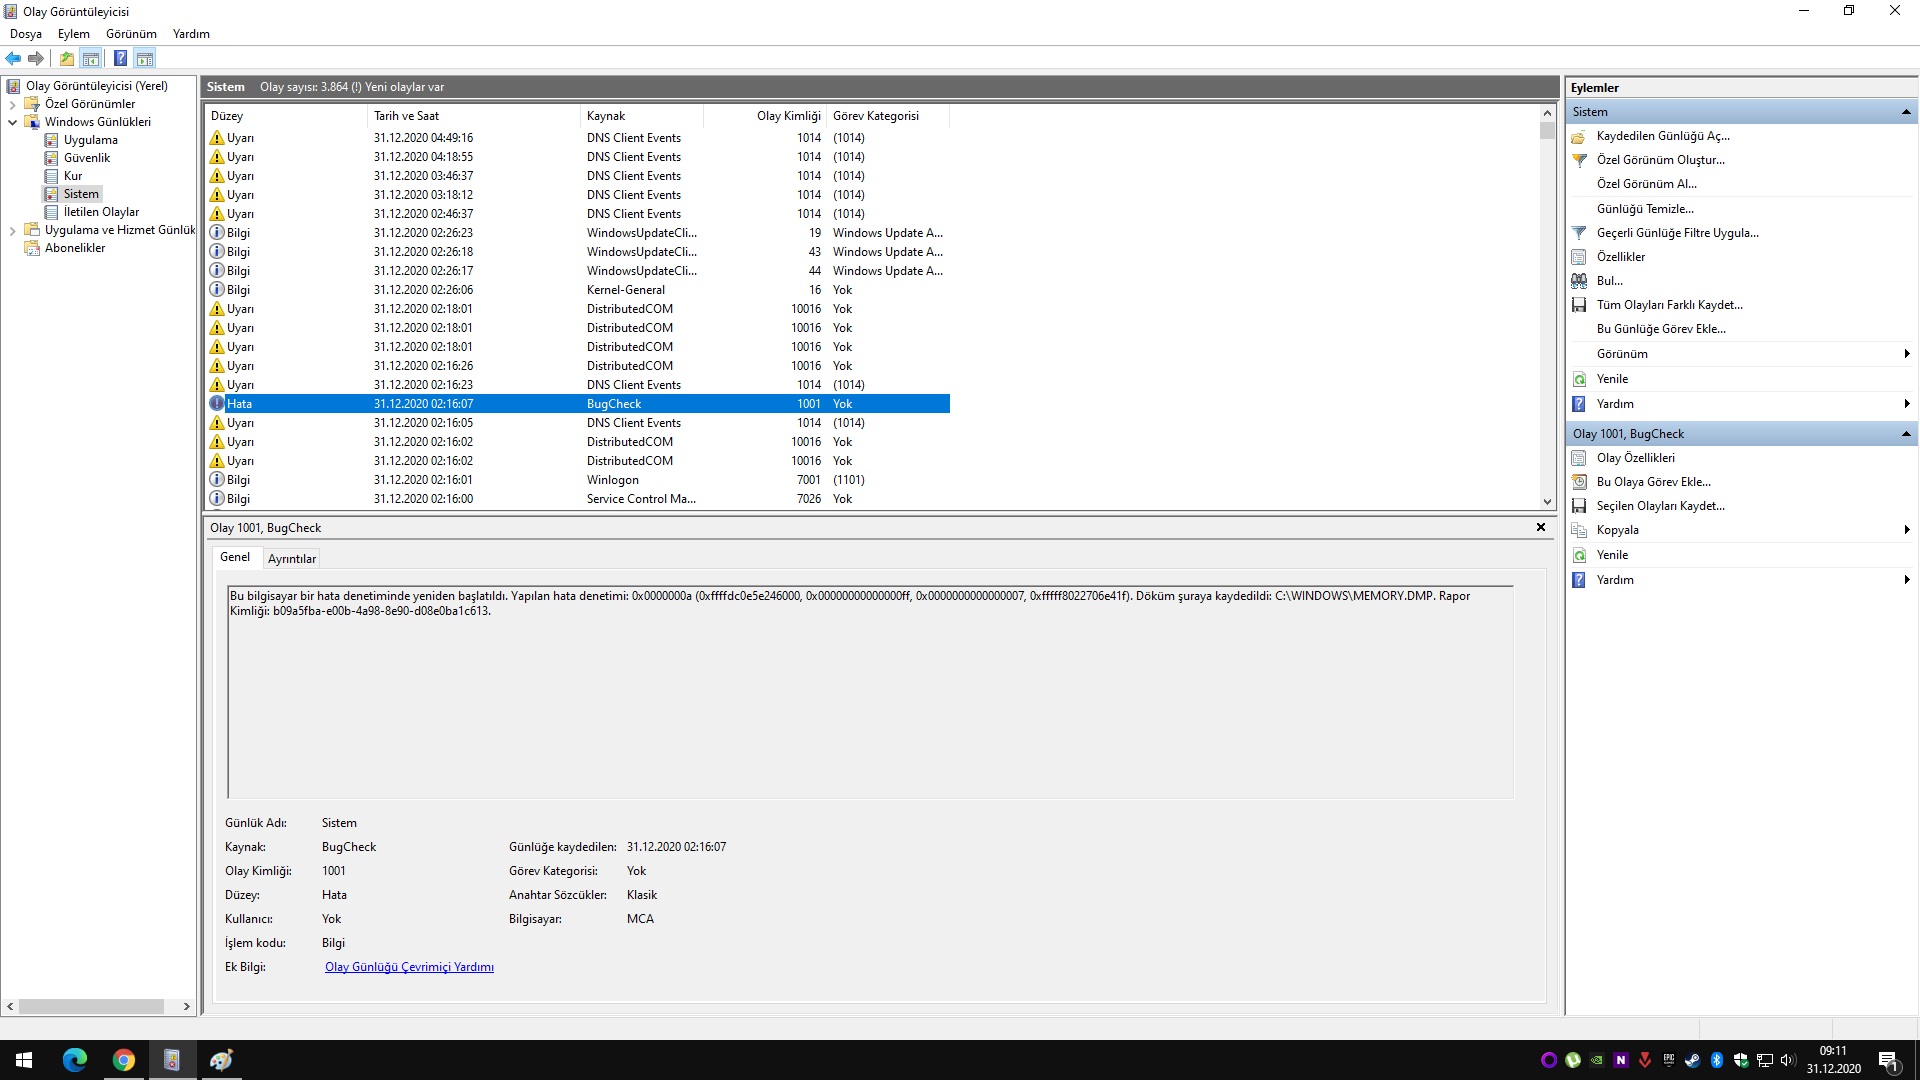Viewport: 1920px width, 1080px height.
Task: Click the back arrow toolbar icon
Action: coord(13,58)
